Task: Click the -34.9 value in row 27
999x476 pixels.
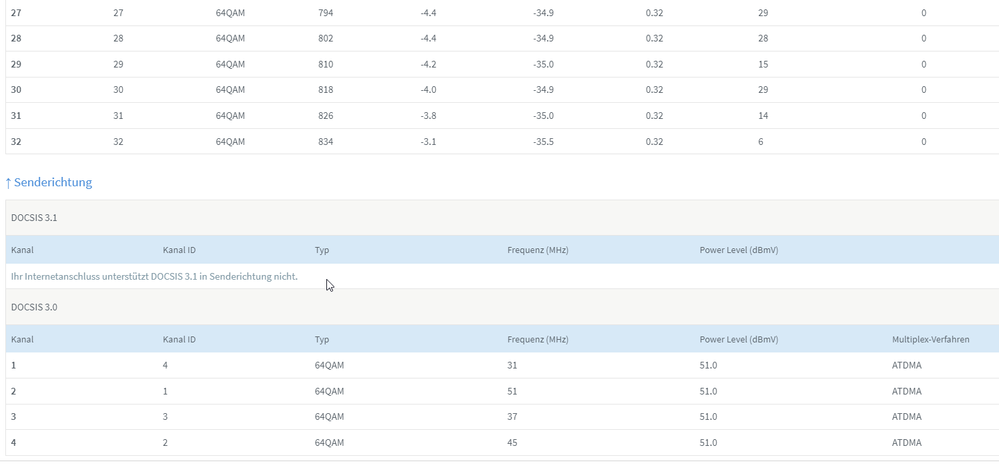Action: tap(543, 13)
